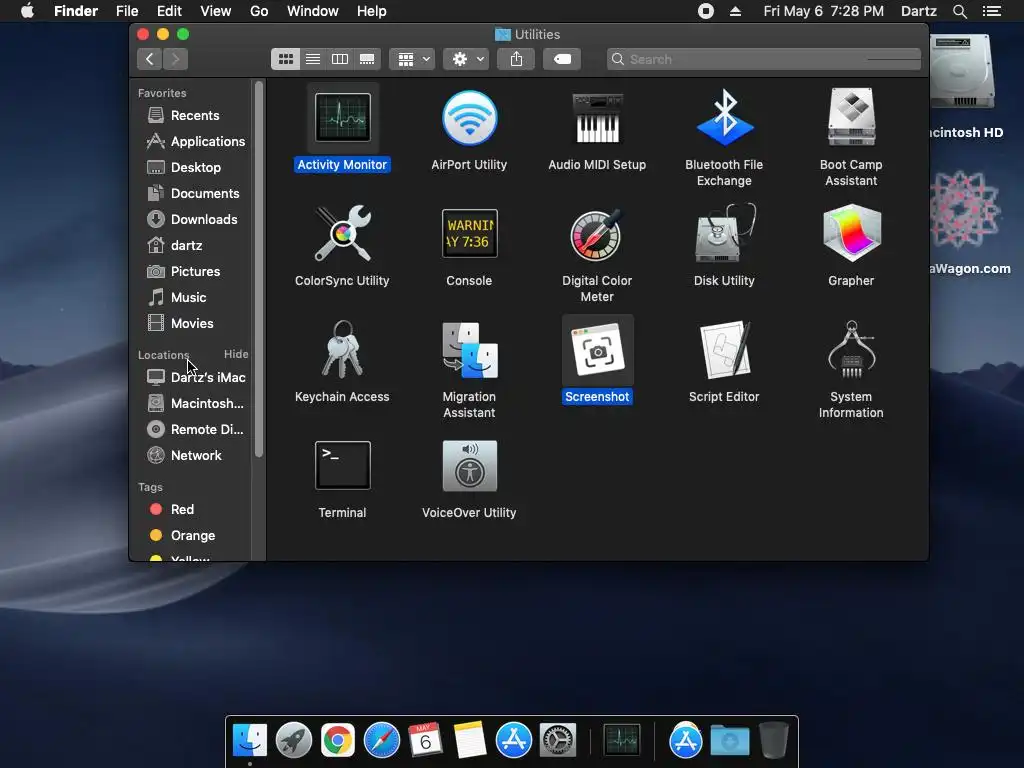Open the File menu
This screenshot has height=768, width=1024.
pyautogui.click(x=127, y=11)
